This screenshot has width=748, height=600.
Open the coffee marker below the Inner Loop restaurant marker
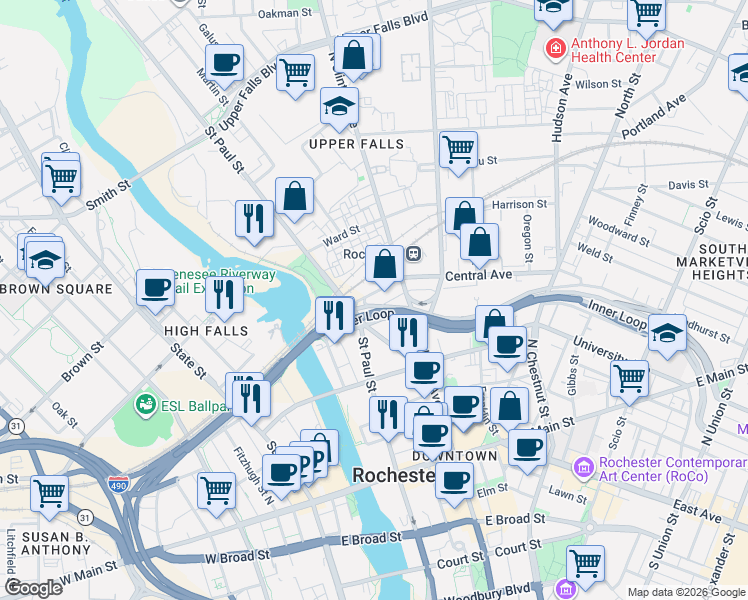(424, 372)
